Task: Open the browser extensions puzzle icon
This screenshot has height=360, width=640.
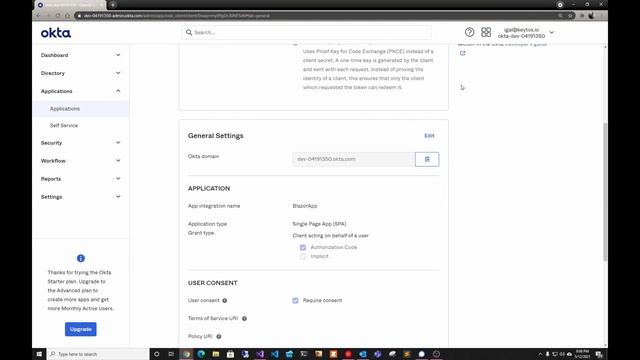Action: (x=582, y=16)
